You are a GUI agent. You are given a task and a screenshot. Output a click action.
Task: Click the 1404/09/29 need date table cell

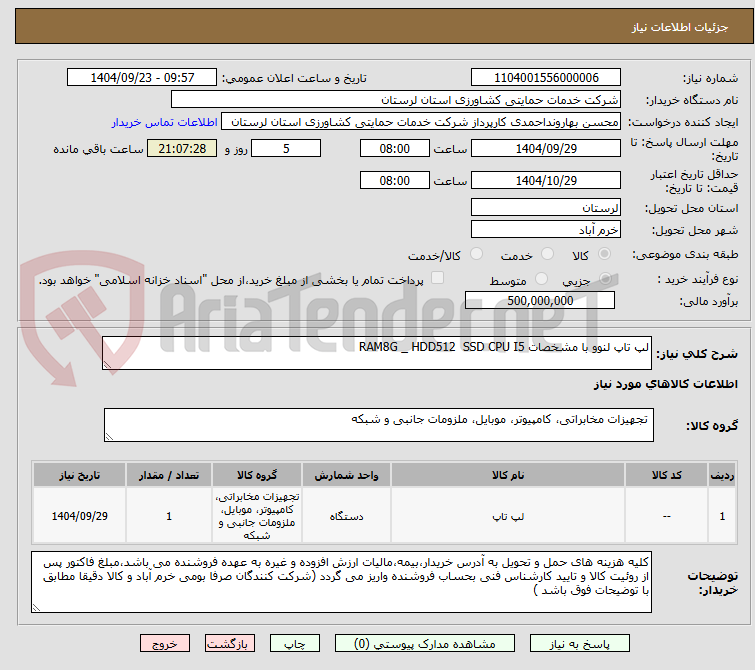[x=79, y=516]
